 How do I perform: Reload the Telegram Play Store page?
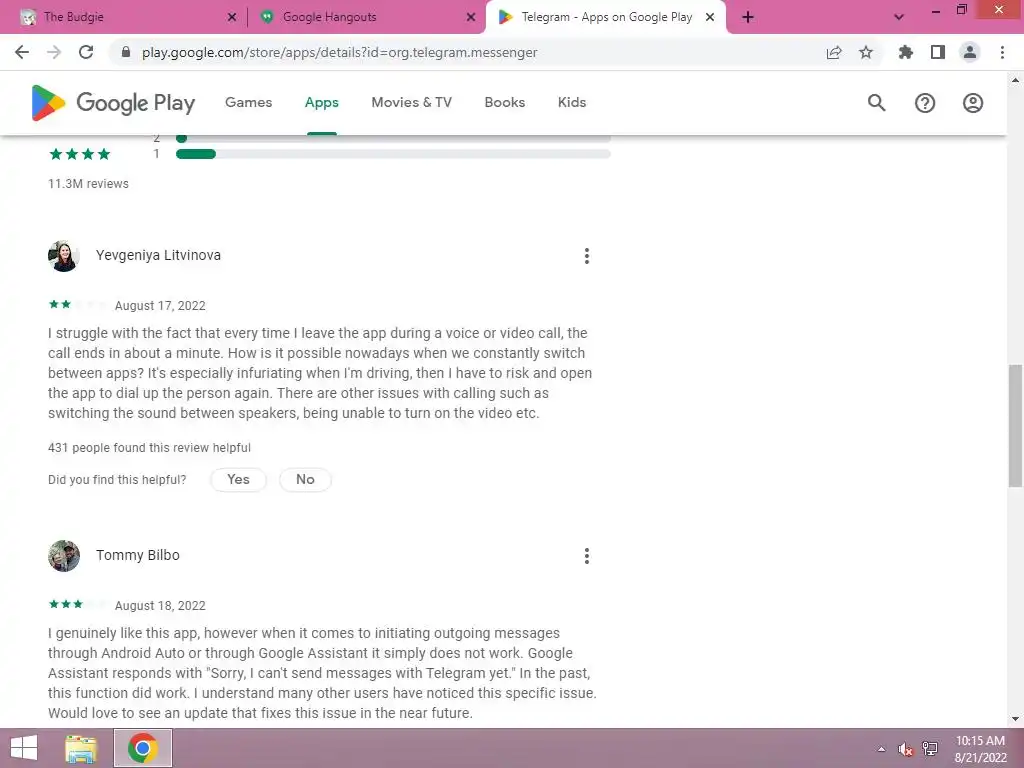pyautogui.click(x=86, y=52)
